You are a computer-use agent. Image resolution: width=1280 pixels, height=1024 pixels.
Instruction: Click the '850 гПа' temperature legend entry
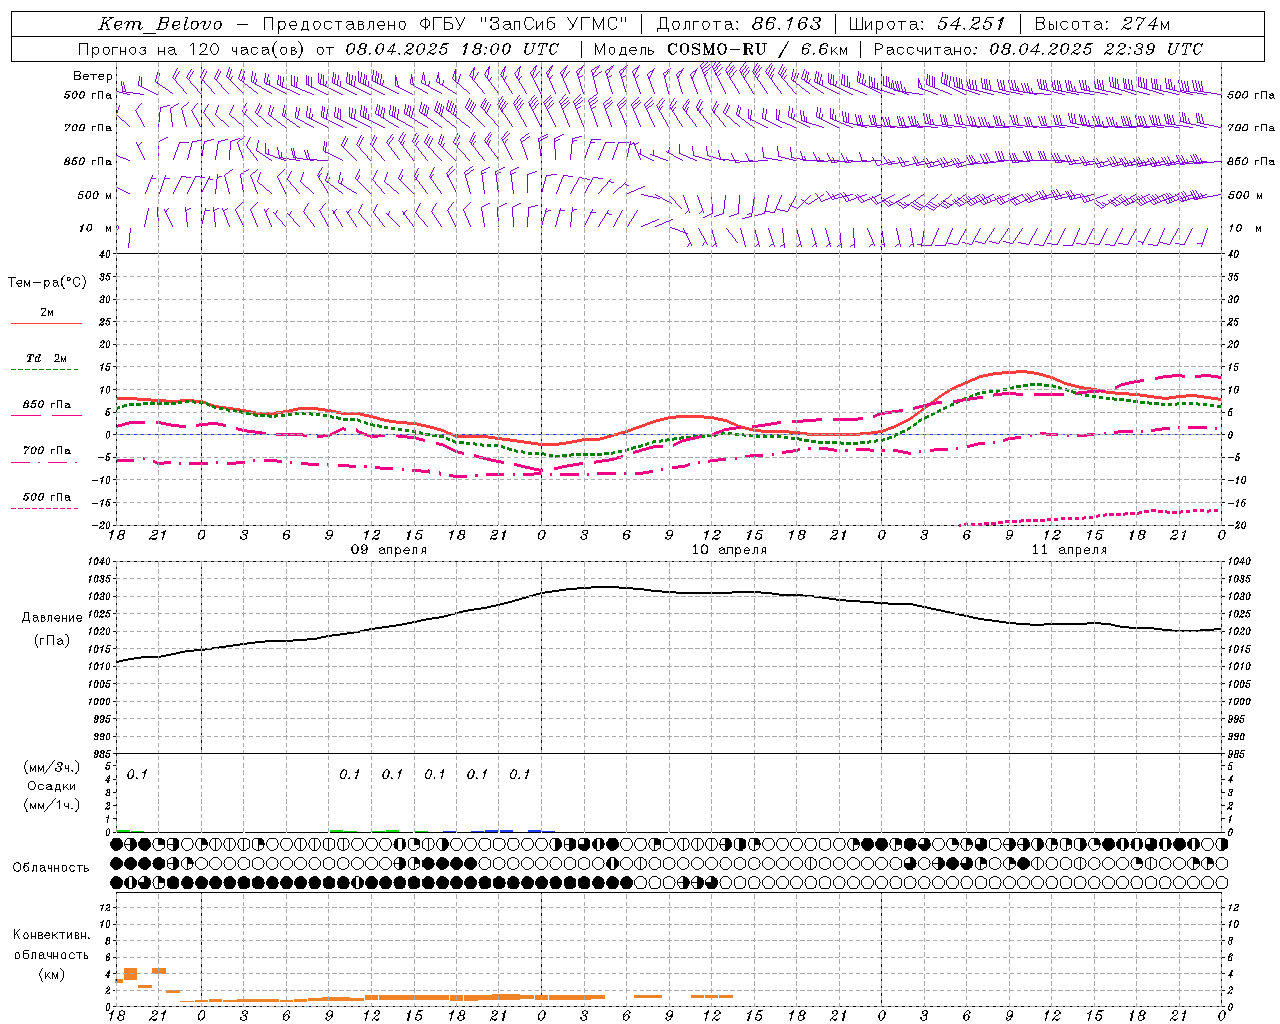coord(47,405)
